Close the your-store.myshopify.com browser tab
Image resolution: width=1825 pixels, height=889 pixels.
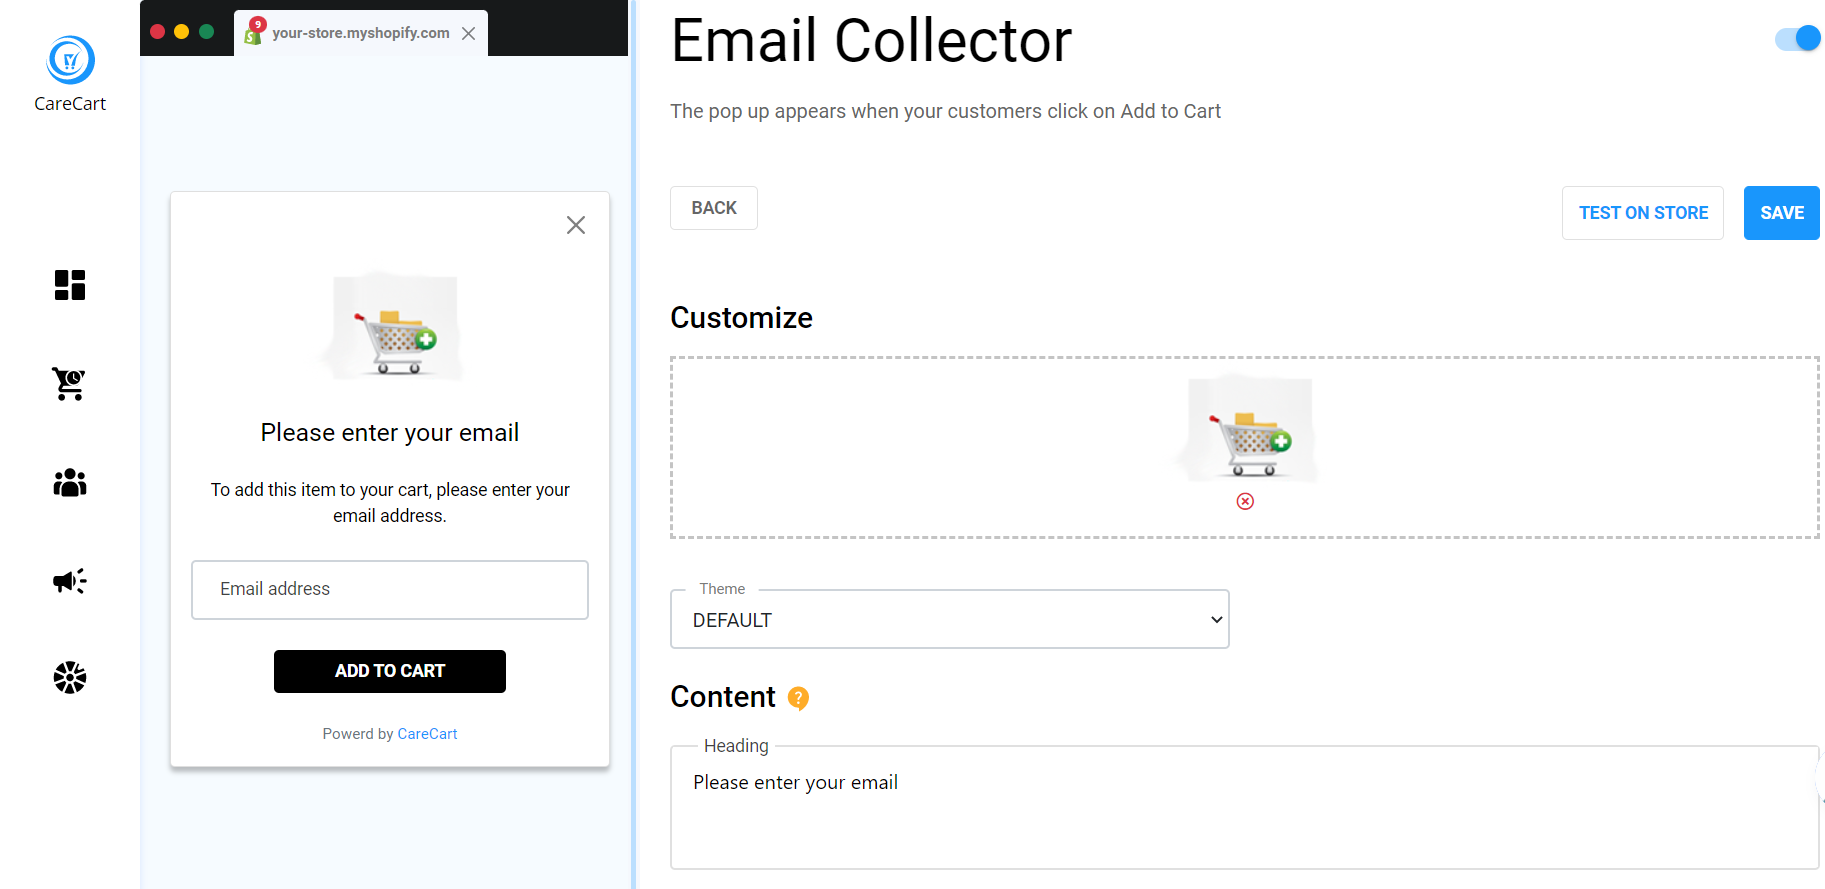469,33
